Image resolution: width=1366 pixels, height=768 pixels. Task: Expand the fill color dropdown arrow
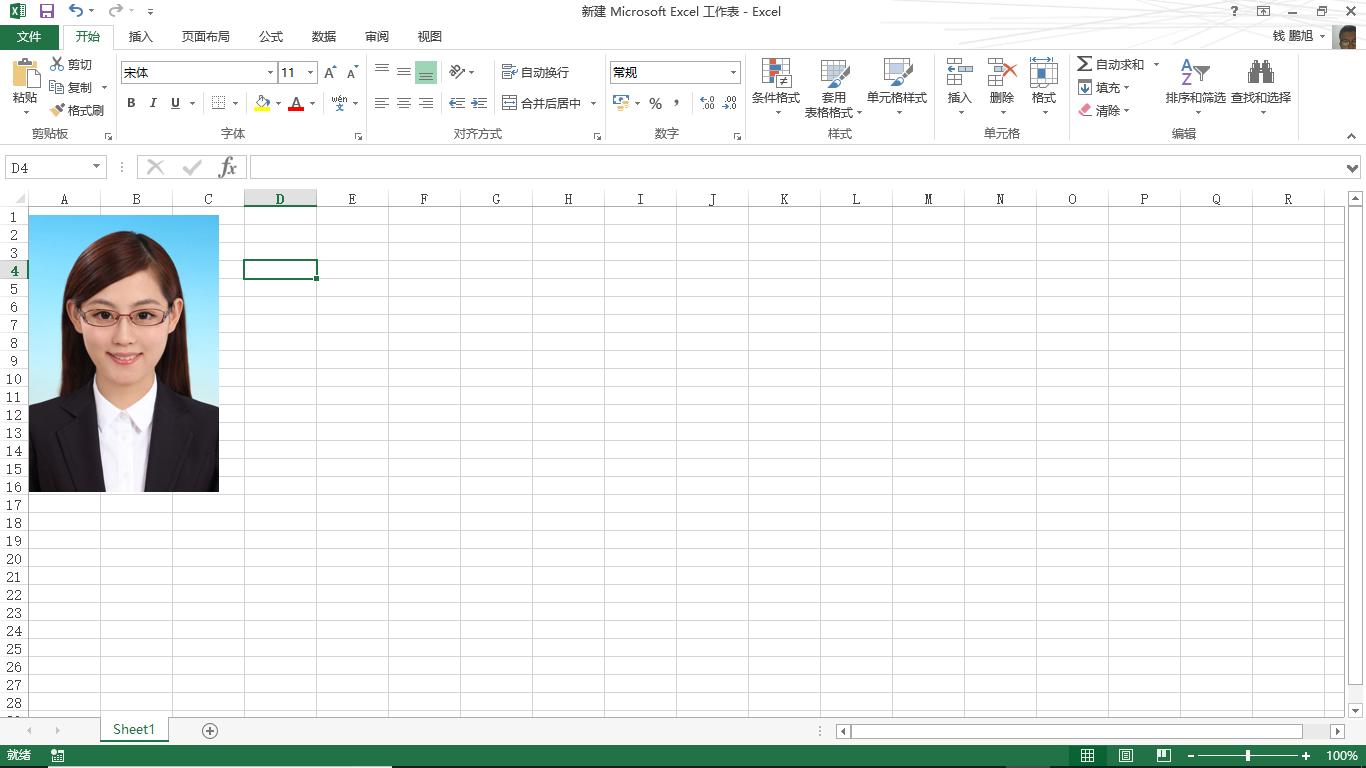pyautogui.click(x=278, y=103)
